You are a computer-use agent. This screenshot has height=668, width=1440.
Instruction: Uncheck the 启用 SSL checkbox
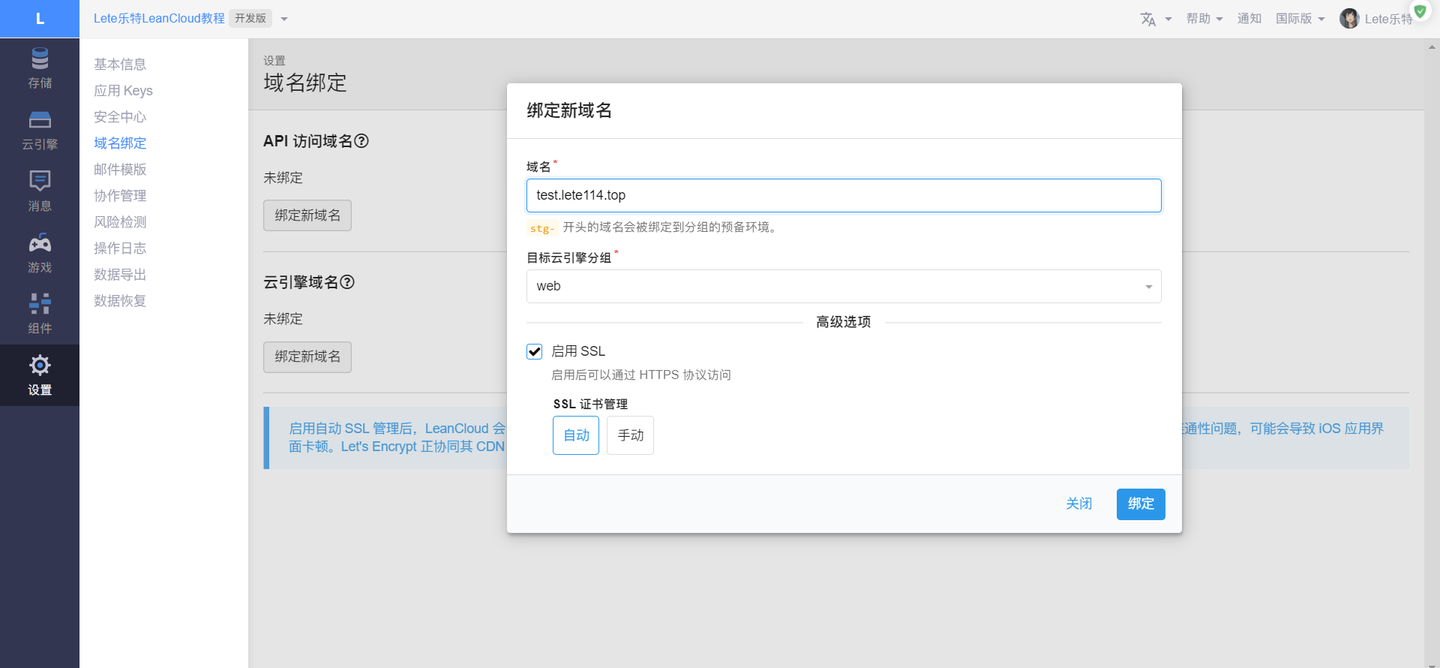pyautogui.click(x=534, y=351)
